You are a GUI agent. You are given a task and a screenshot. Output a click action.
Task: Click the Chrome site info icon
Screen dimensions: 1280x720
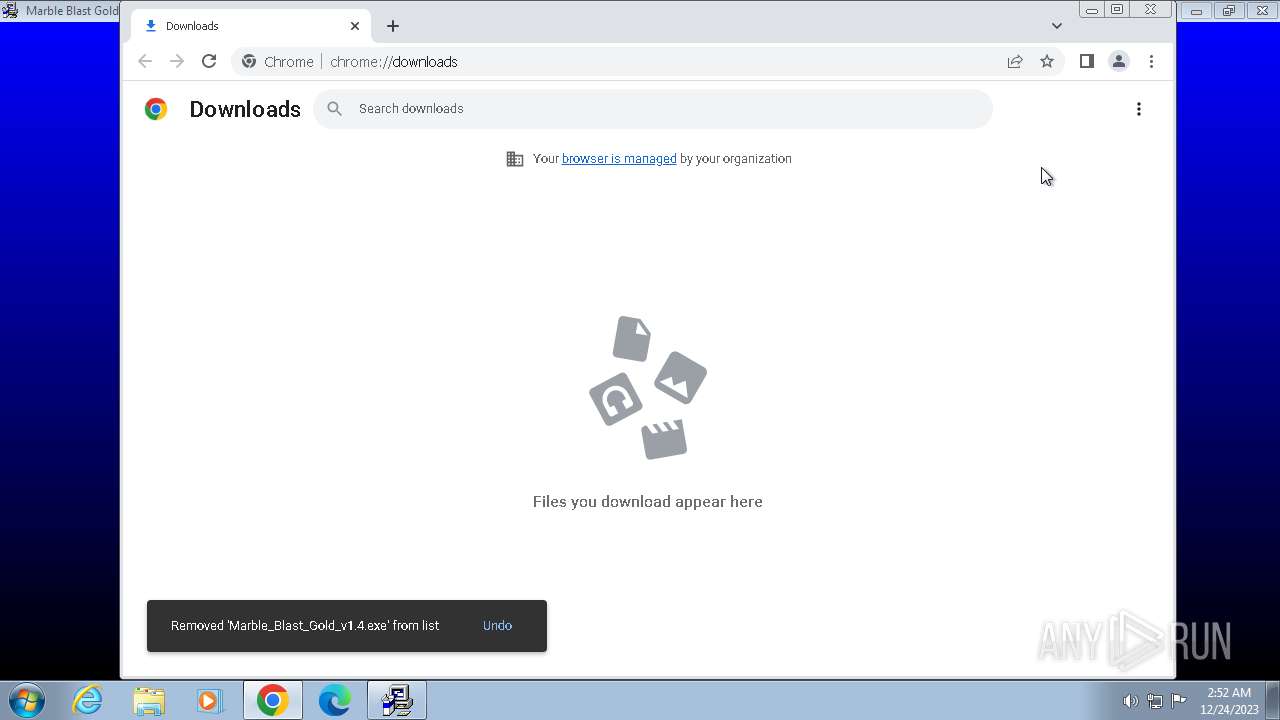249,61
